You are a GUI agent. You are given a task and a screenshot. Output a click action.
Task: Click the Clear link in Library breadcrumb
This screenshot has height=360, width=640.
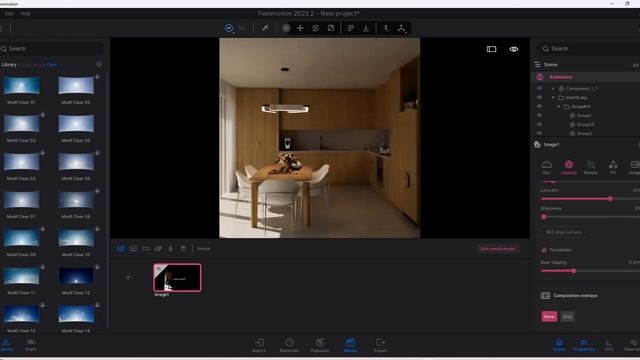tap(52, 65)
